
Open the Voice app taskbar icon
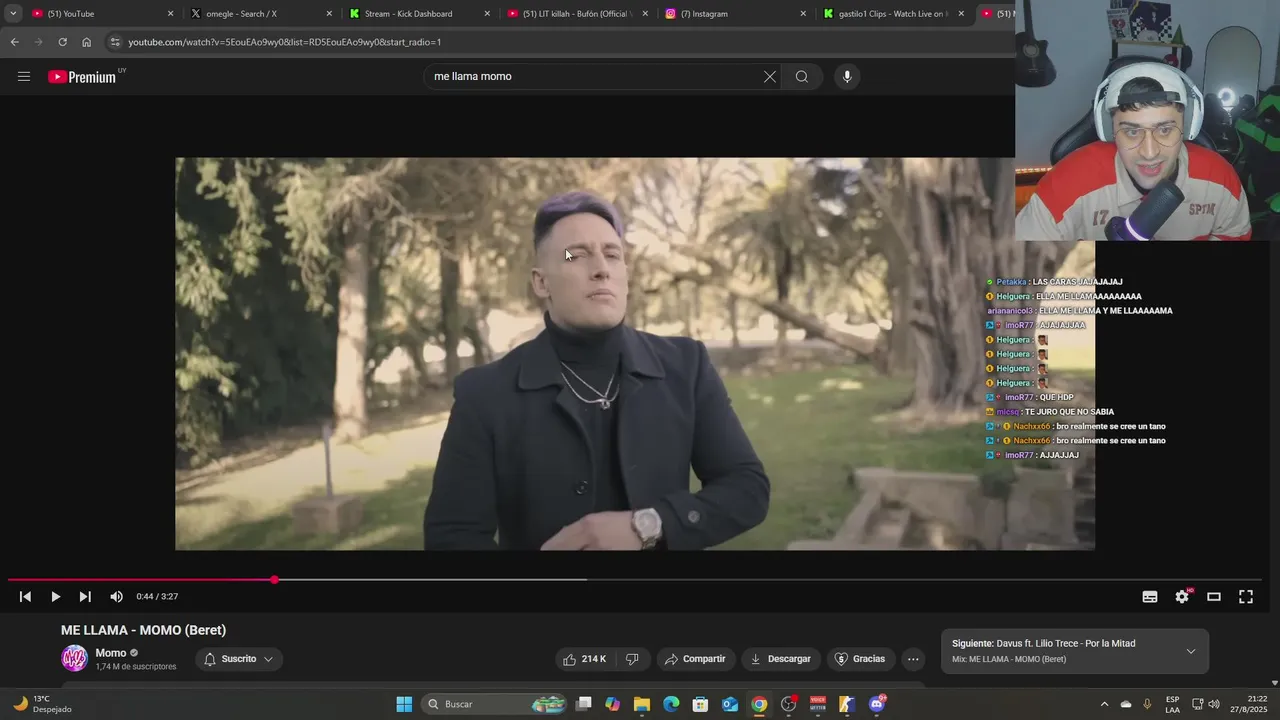tap(818, 704)
